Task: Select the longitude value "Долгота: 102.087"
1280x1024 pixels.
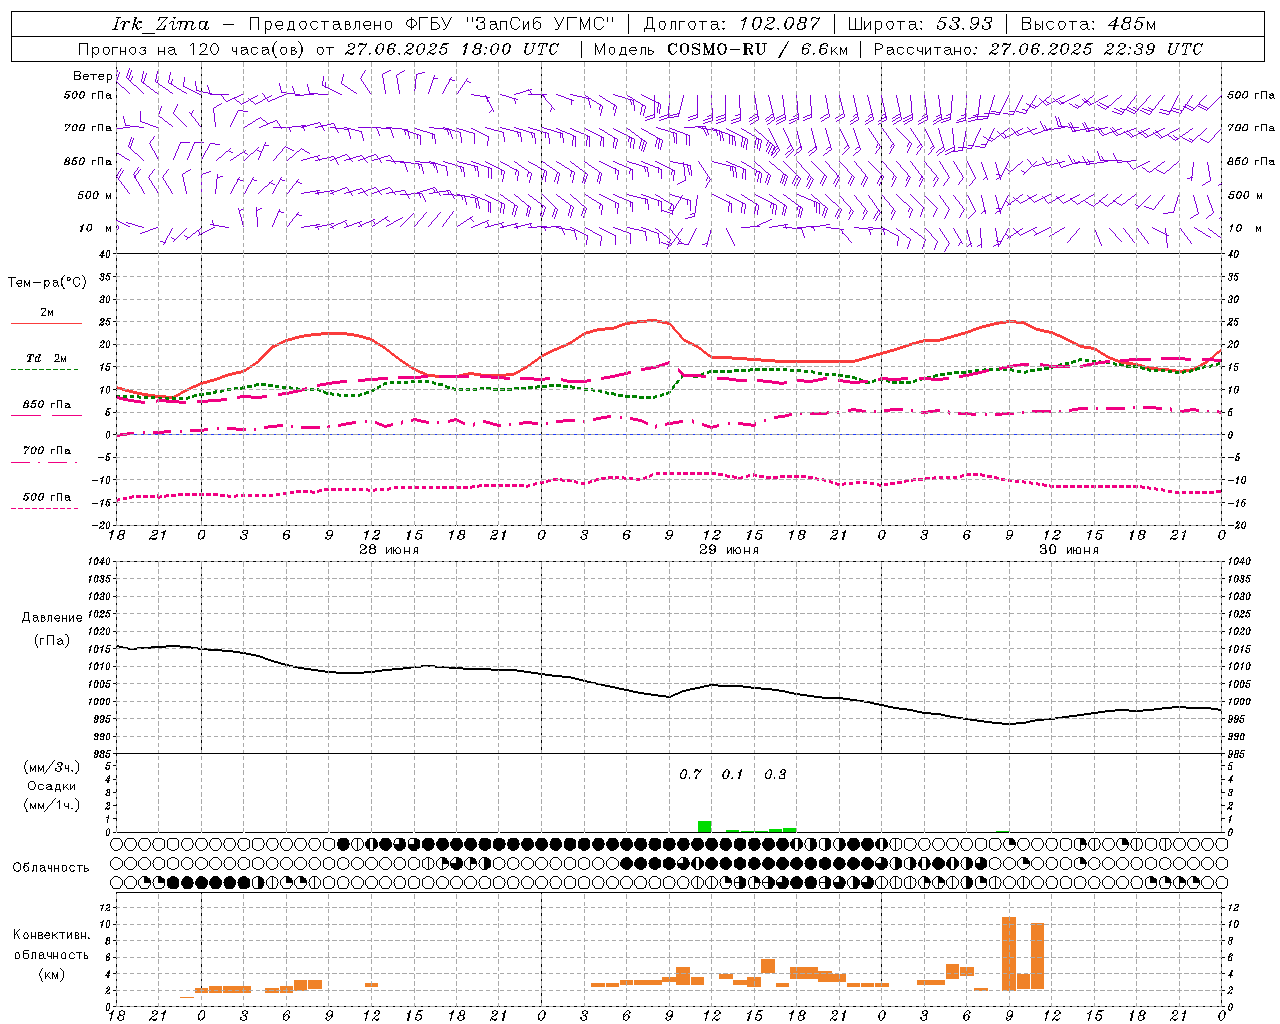Action: tap(731, 23)
